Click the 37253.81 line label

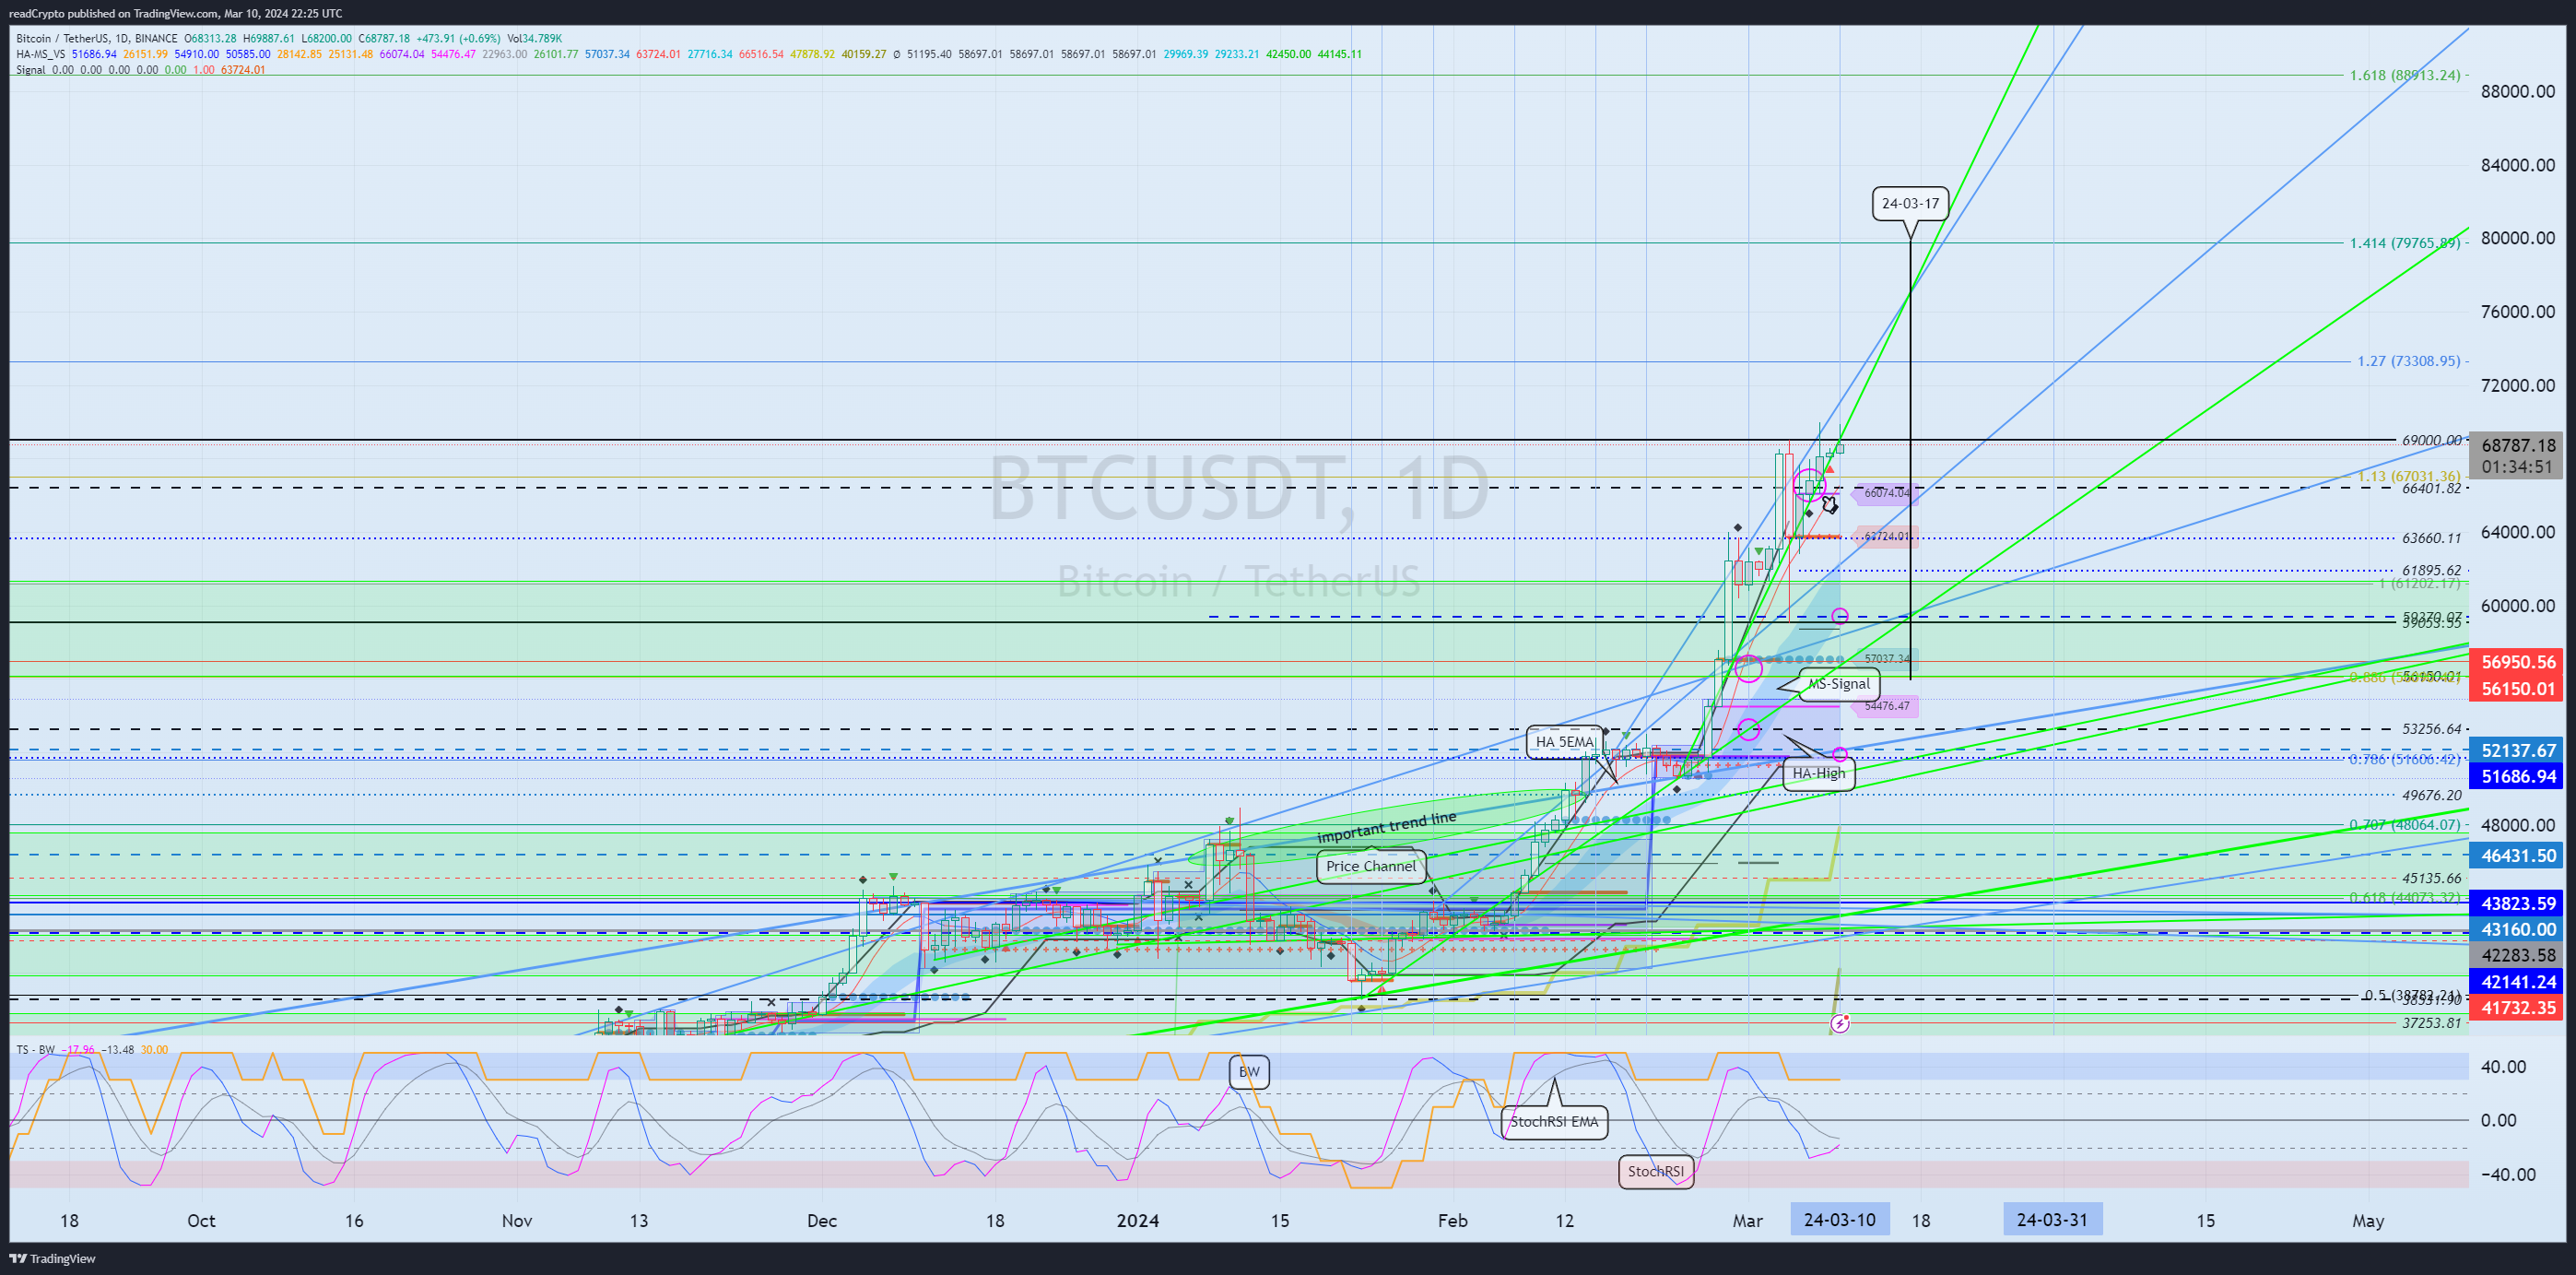[x=2431, y=1022]
